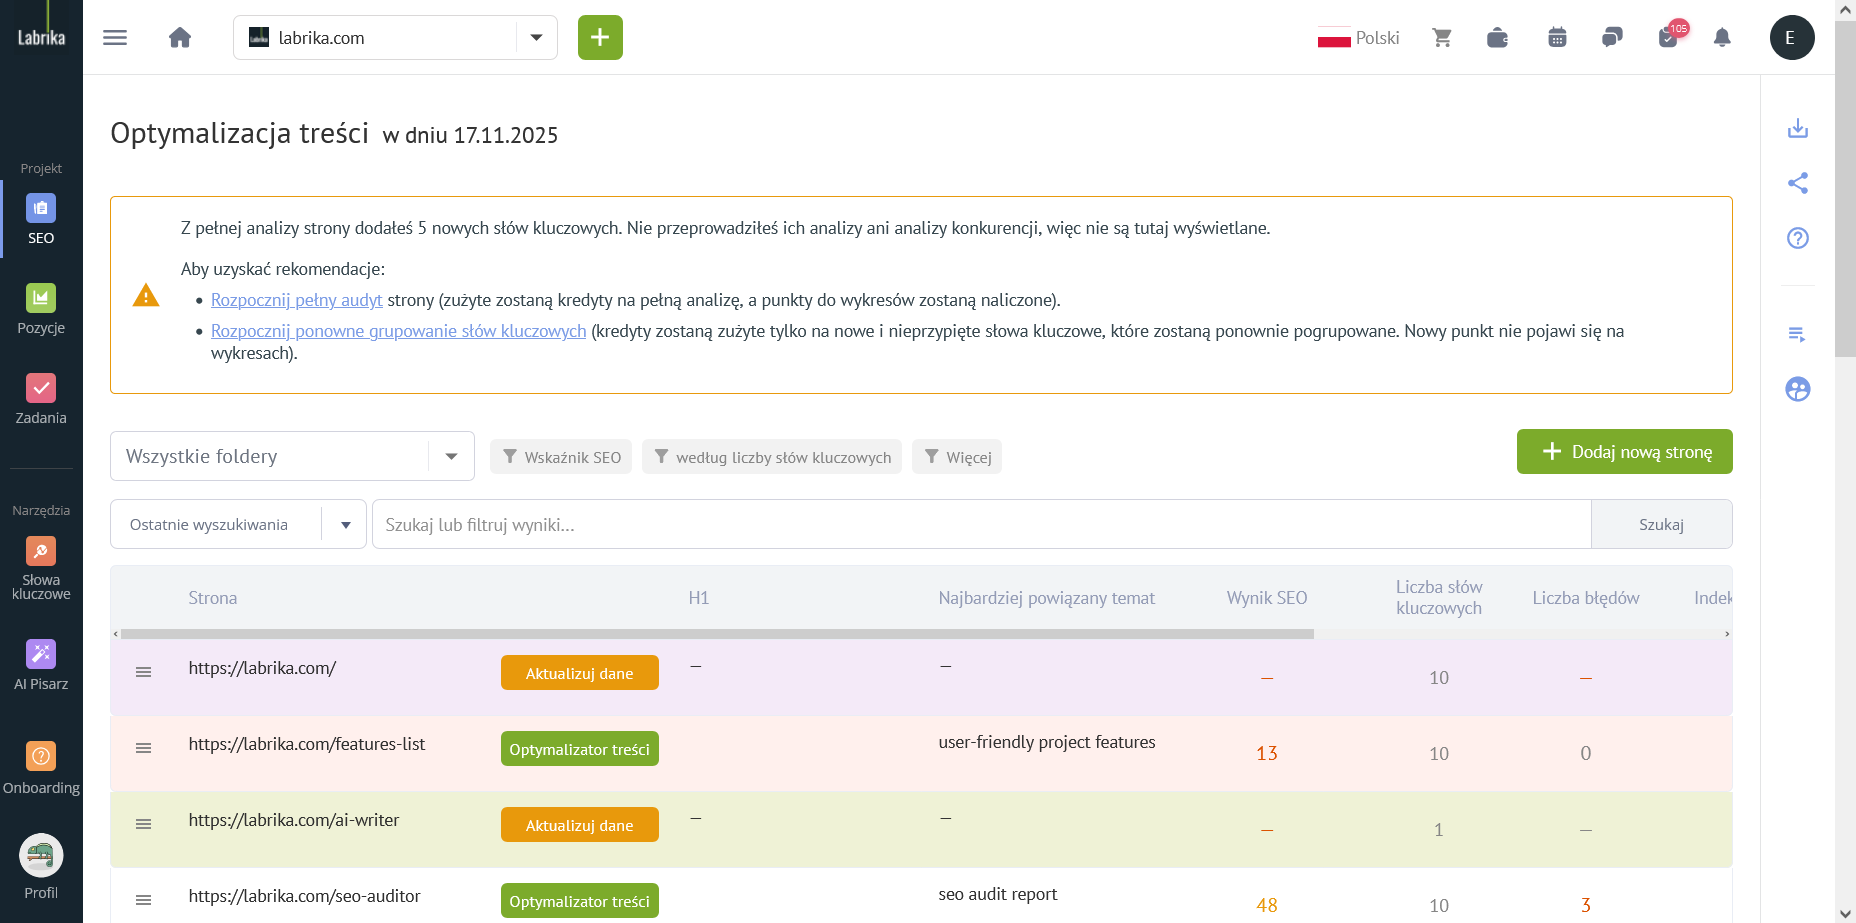
Task: Open the notifications bell
Action: (1722, 38)
